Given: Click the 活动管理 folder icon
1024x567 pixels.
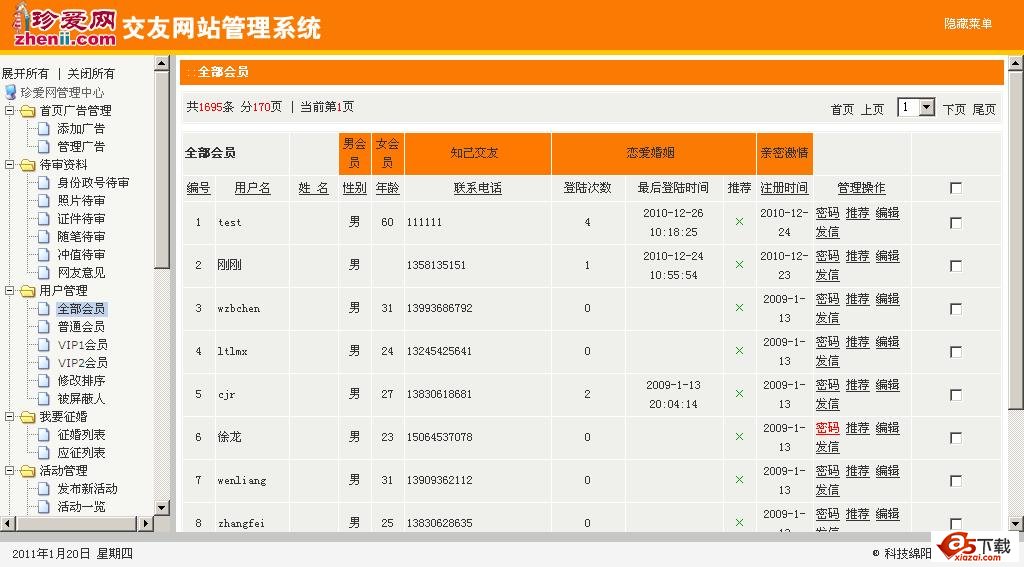Looking at the screenshot, I should tap(27, 471).
